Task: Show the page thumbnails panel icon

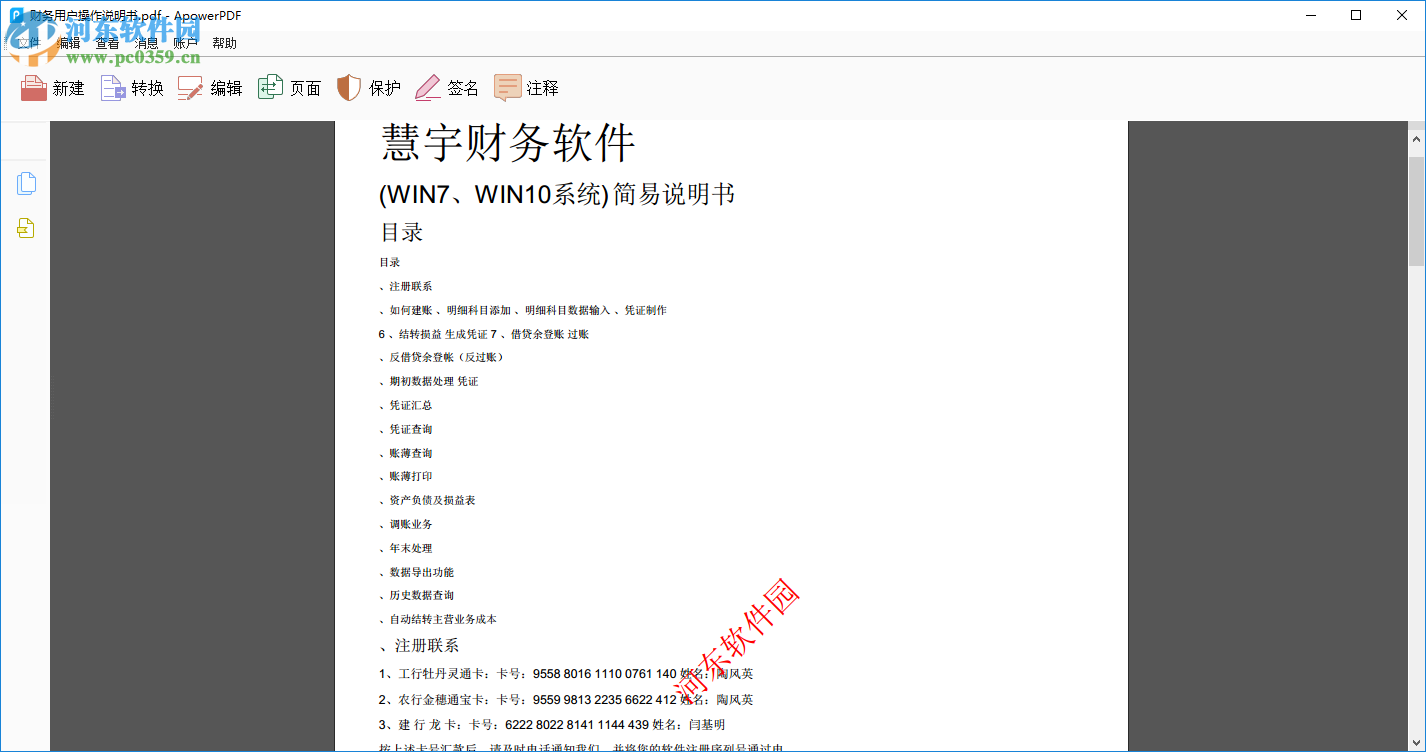Action: [x=26, y=183]
